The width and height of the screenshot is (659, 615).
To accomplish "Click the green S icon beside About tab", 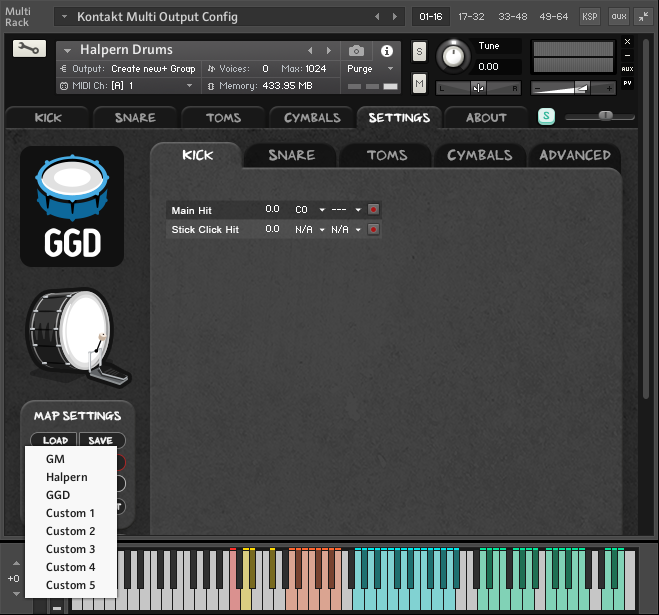I will [546, 117].
